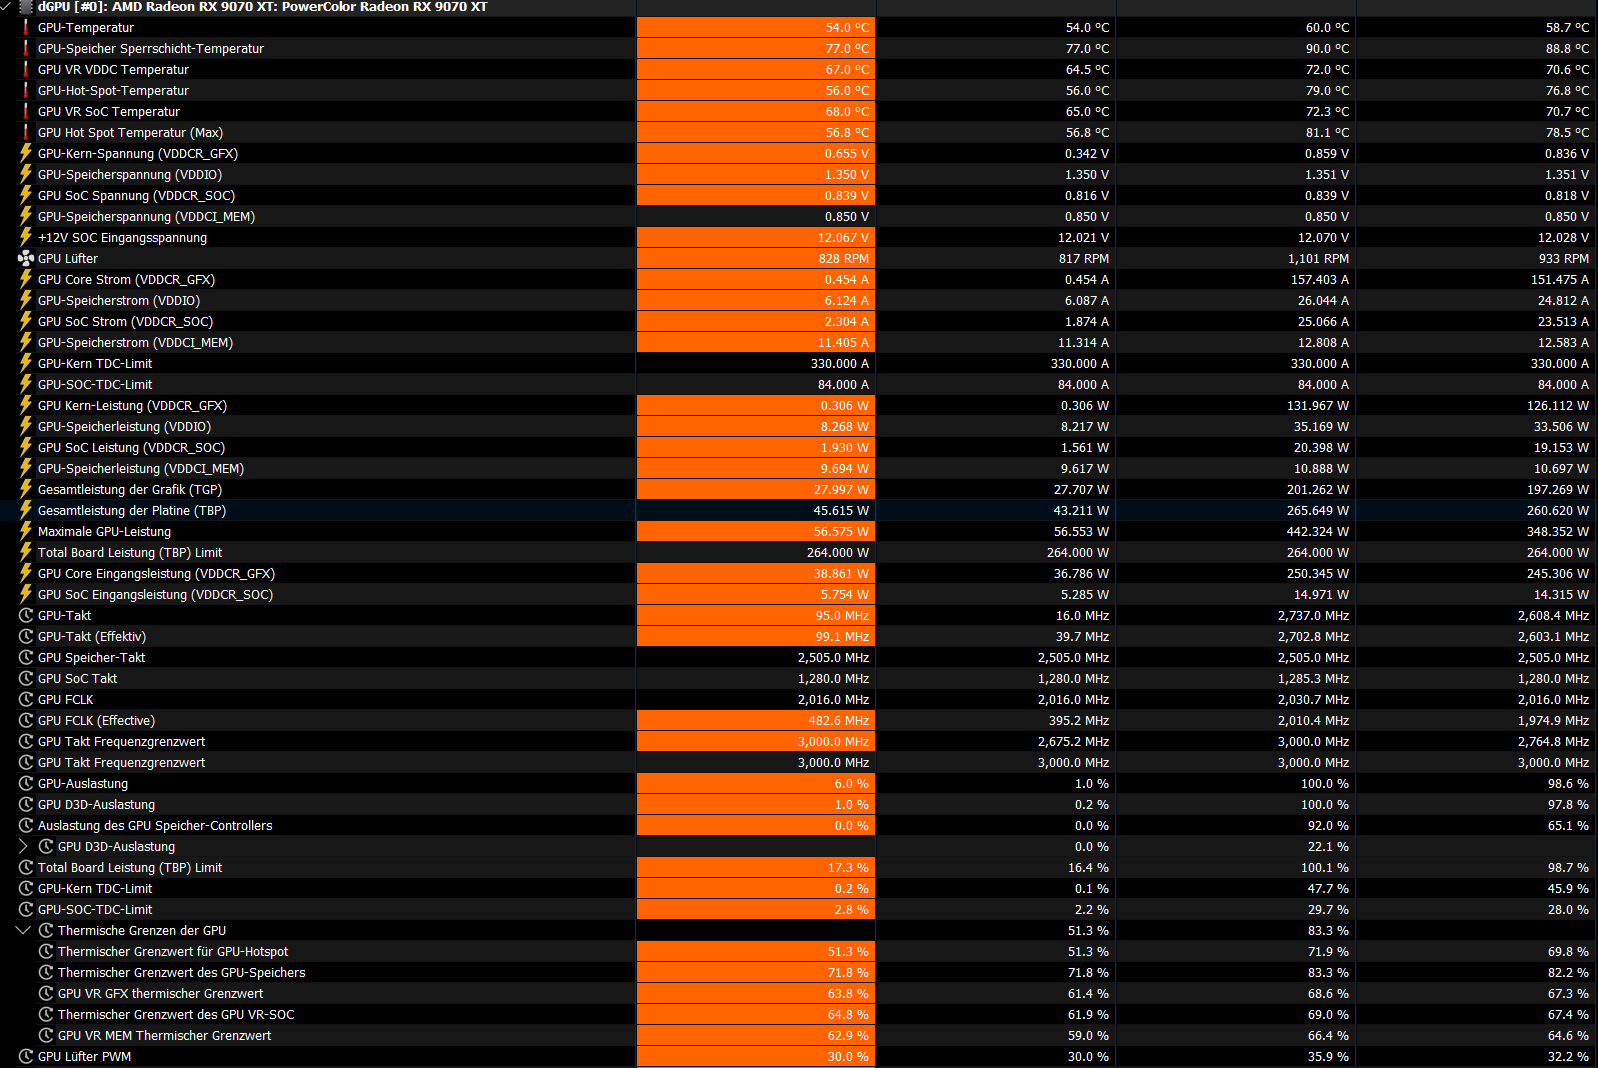Click lightning icon of GPU-Kern-Spannung (VDDCR_GFX)

click(x=26, y=153)
